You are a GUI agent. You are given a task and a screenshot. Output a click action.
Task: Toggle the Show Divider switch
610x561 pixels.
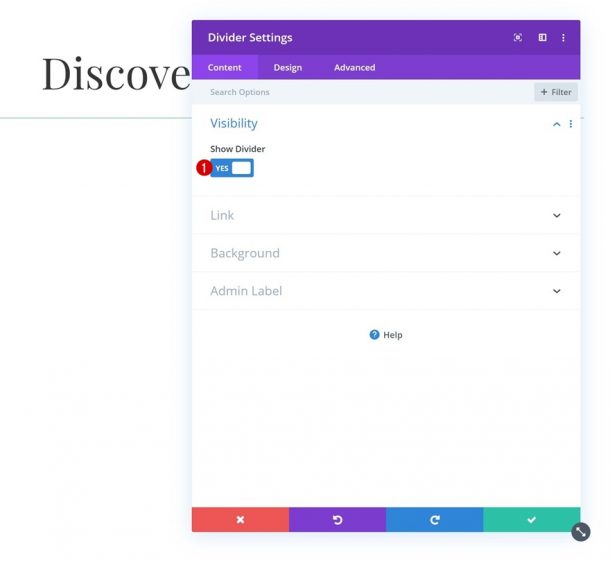pyautogui.click(x=232, y=168)
